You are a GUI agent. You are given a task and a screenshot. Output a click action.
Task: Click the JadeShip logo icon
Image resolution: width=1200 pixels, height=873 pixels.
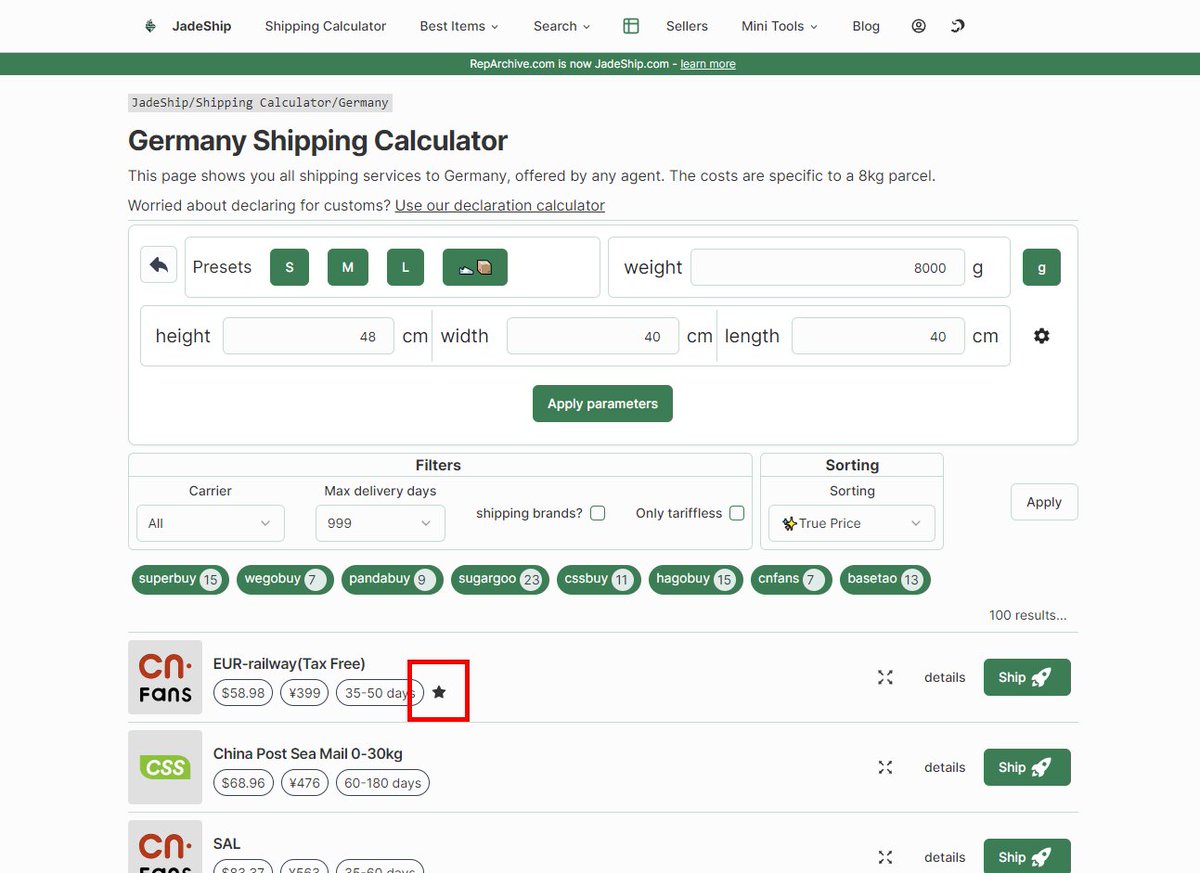click(x=150, y=26)
